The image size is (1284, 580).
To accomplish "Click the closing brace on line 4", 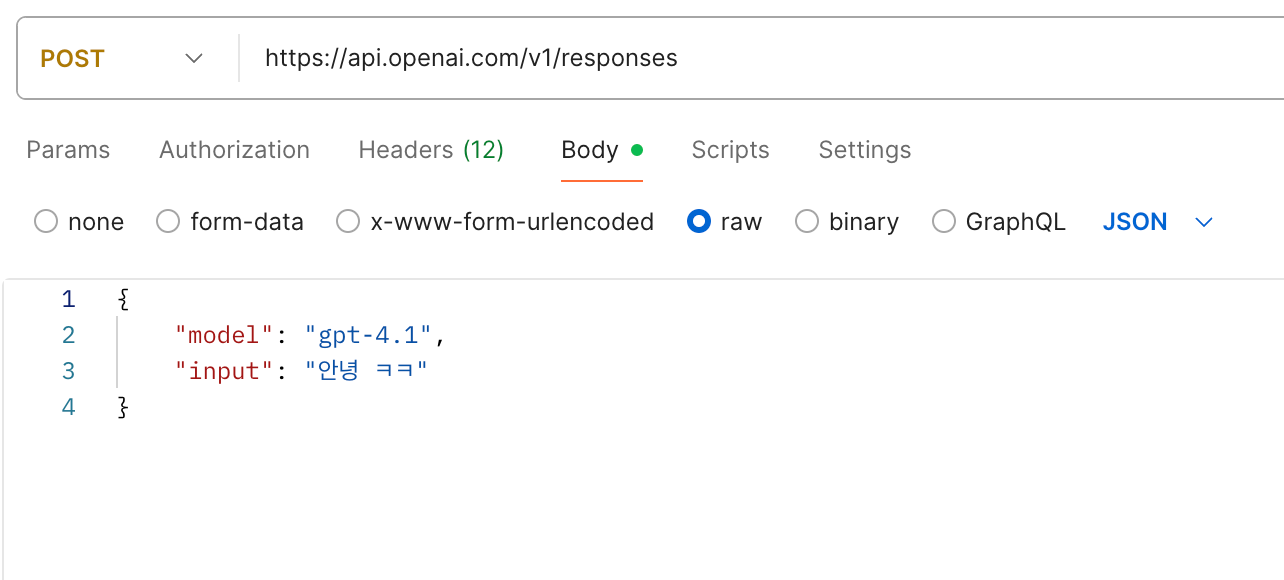I will coord(123,407).
